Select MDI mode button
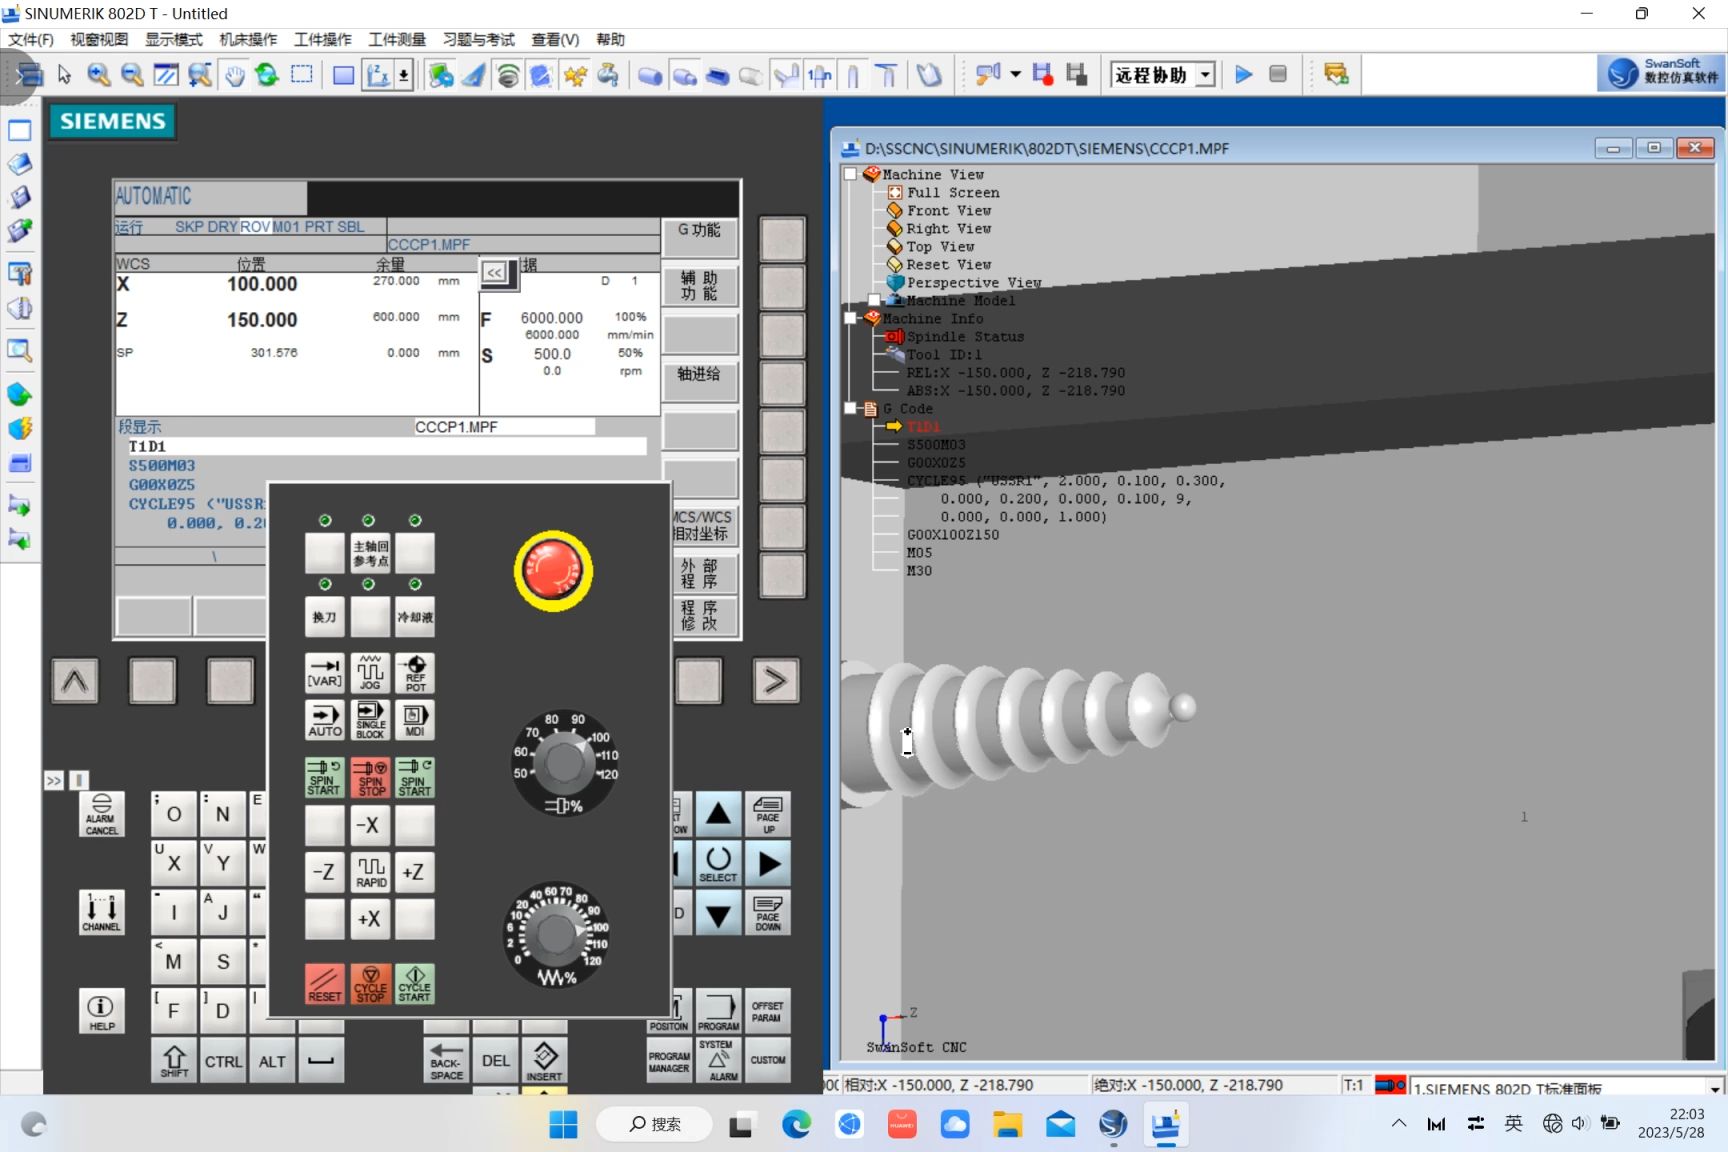 (x=415, y=719)
